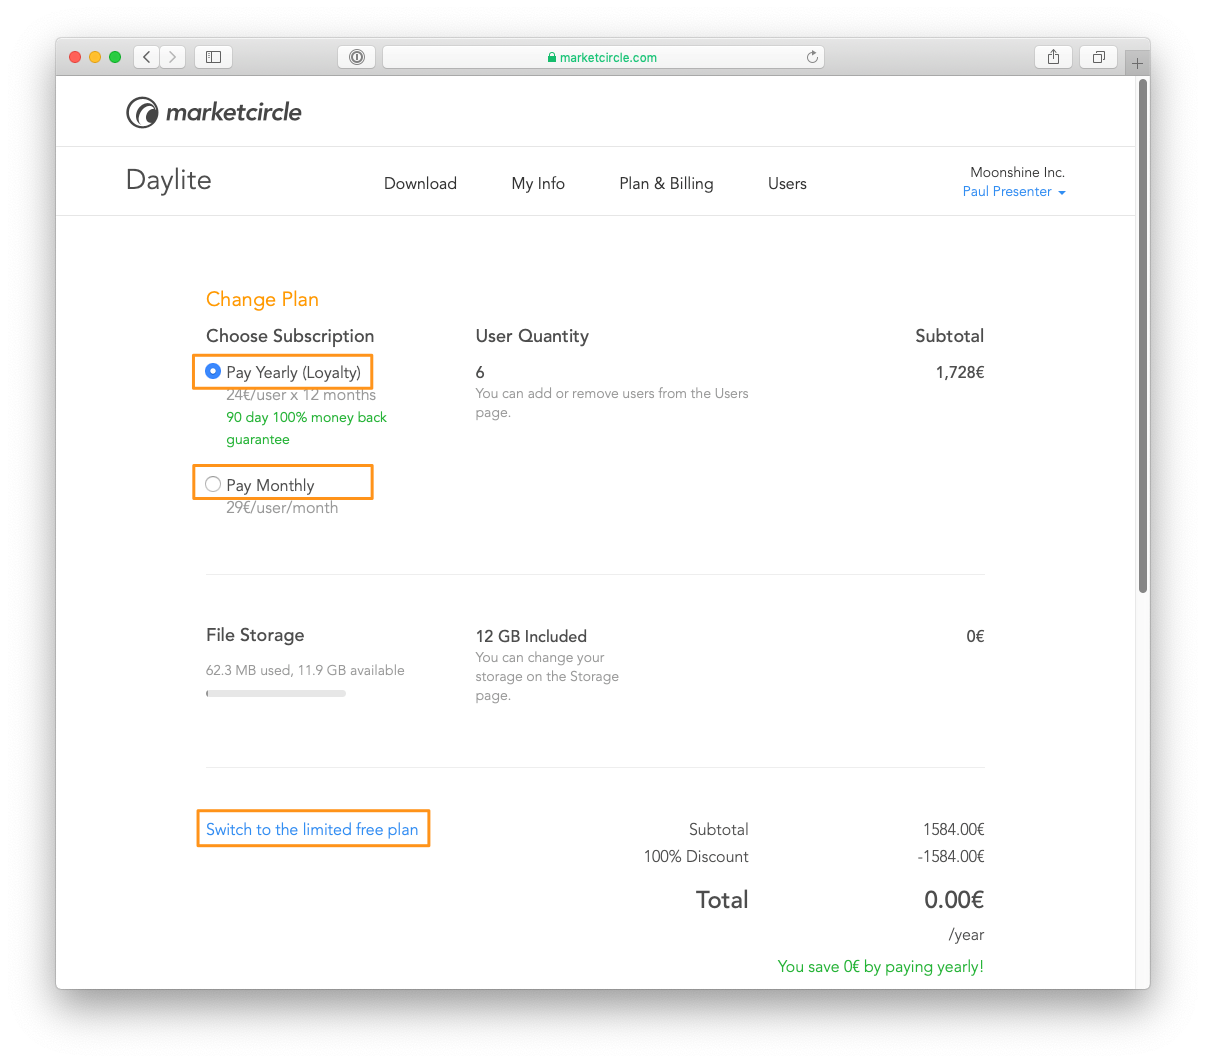Switch to the limited free plan
The image size is (1206, 1063).
tap(312, 829)
